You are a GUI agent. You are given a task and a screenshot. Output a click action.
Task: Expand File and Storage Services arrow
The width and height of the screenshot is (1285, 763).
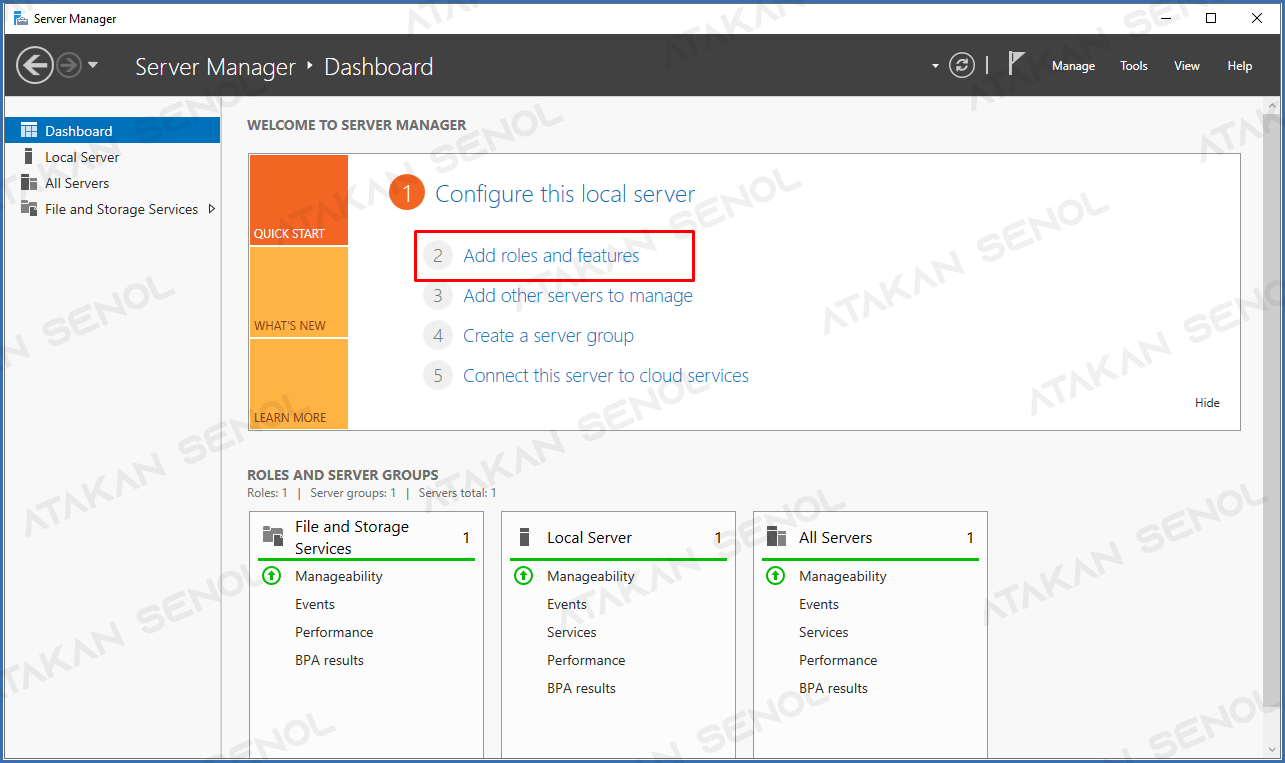click(211, 209)
